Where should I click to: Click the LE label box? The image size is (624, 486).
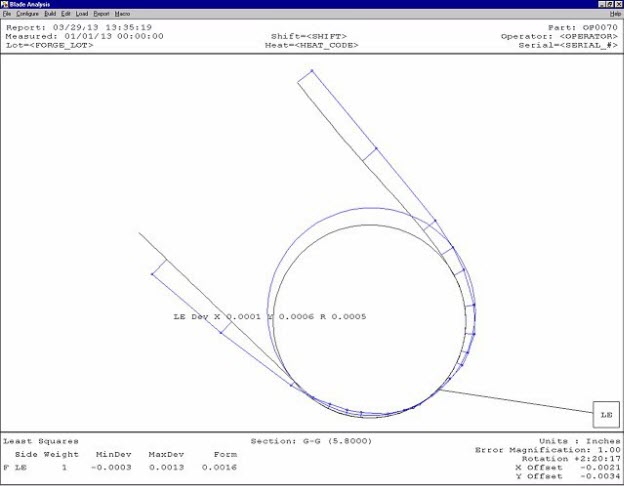click(605, 413)
